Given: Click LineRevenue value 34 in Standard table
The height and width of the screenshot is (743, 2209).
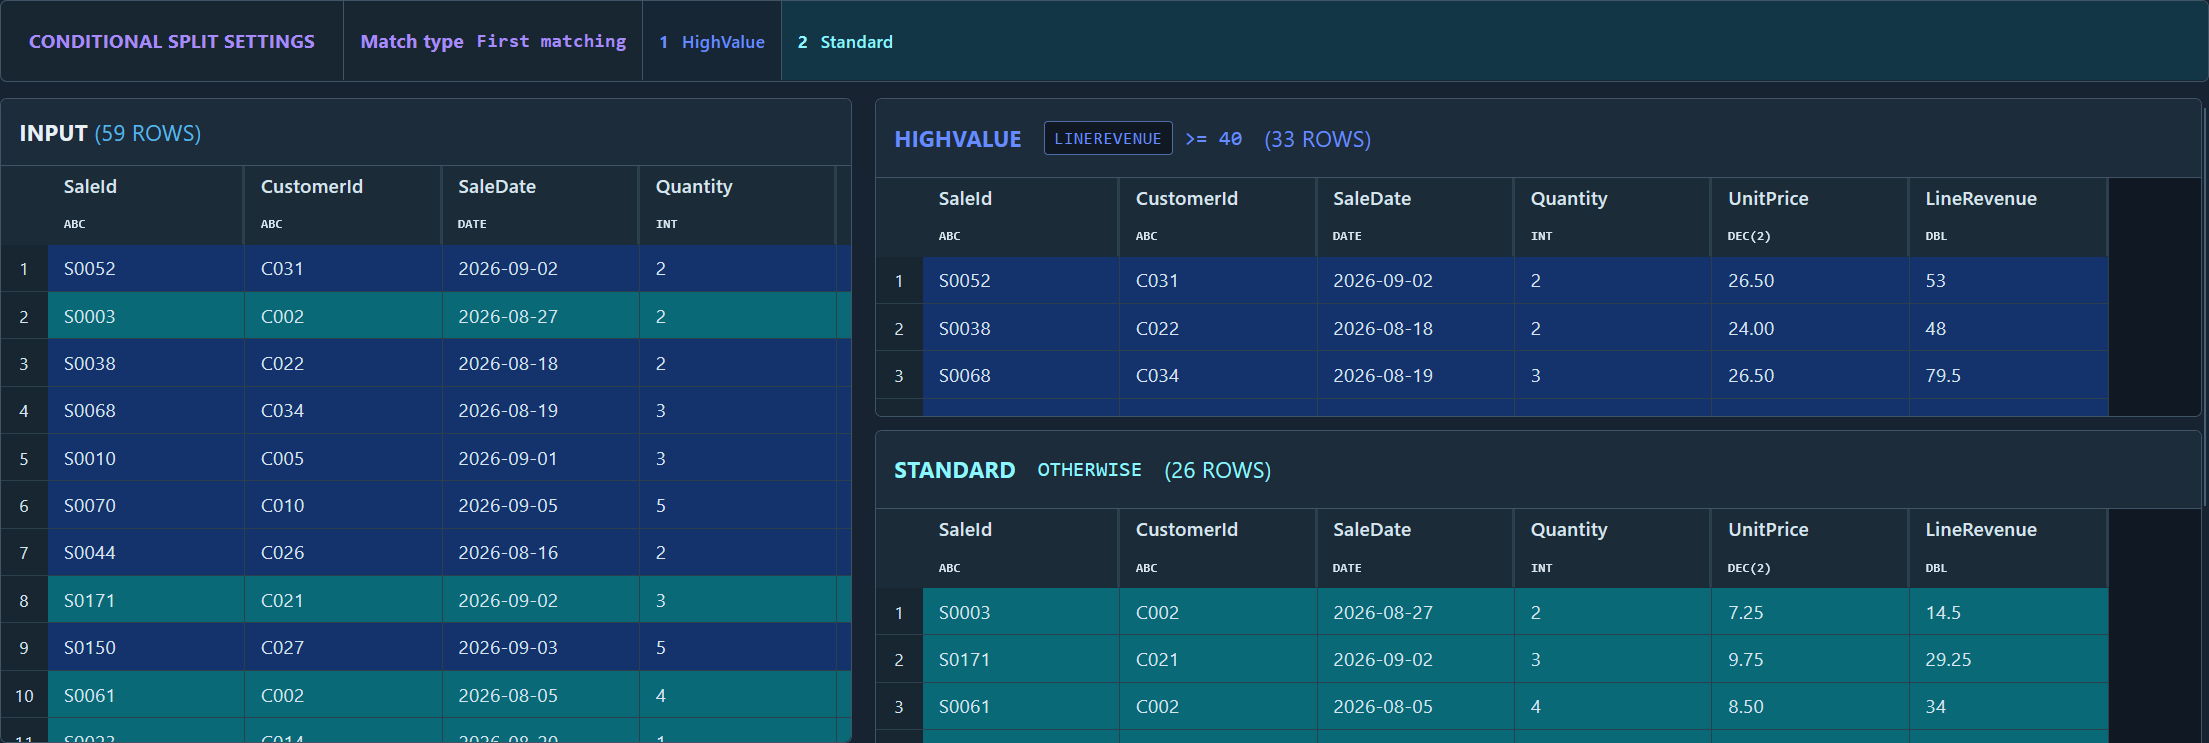Looking at the screenshot, I should coord(2008,706).
